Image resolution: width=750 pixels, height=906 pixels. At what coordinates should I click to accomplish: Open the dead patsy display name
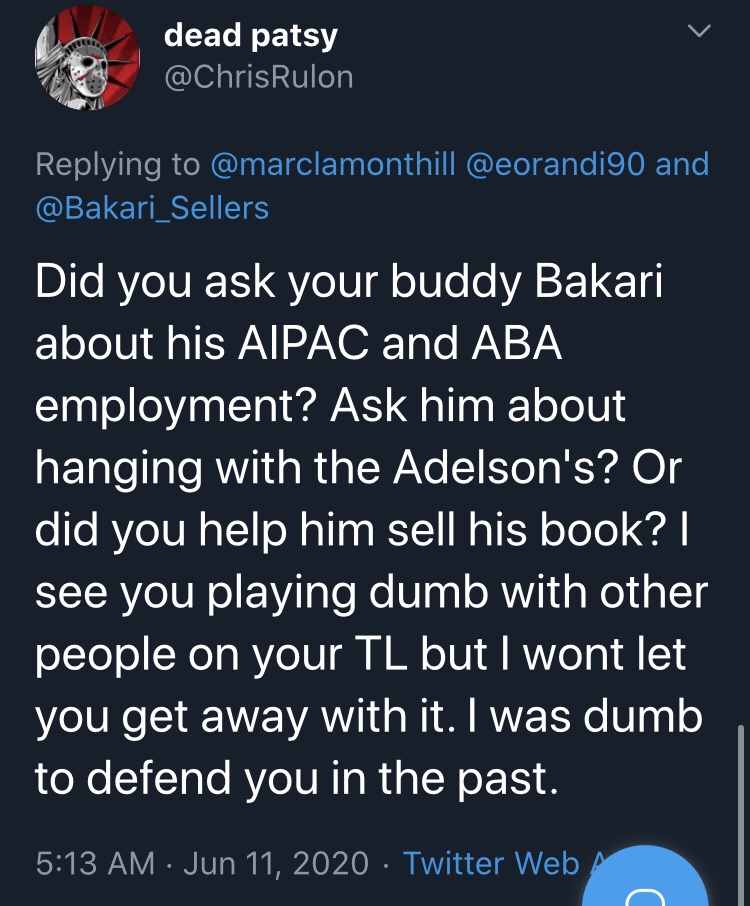point(250,35)
